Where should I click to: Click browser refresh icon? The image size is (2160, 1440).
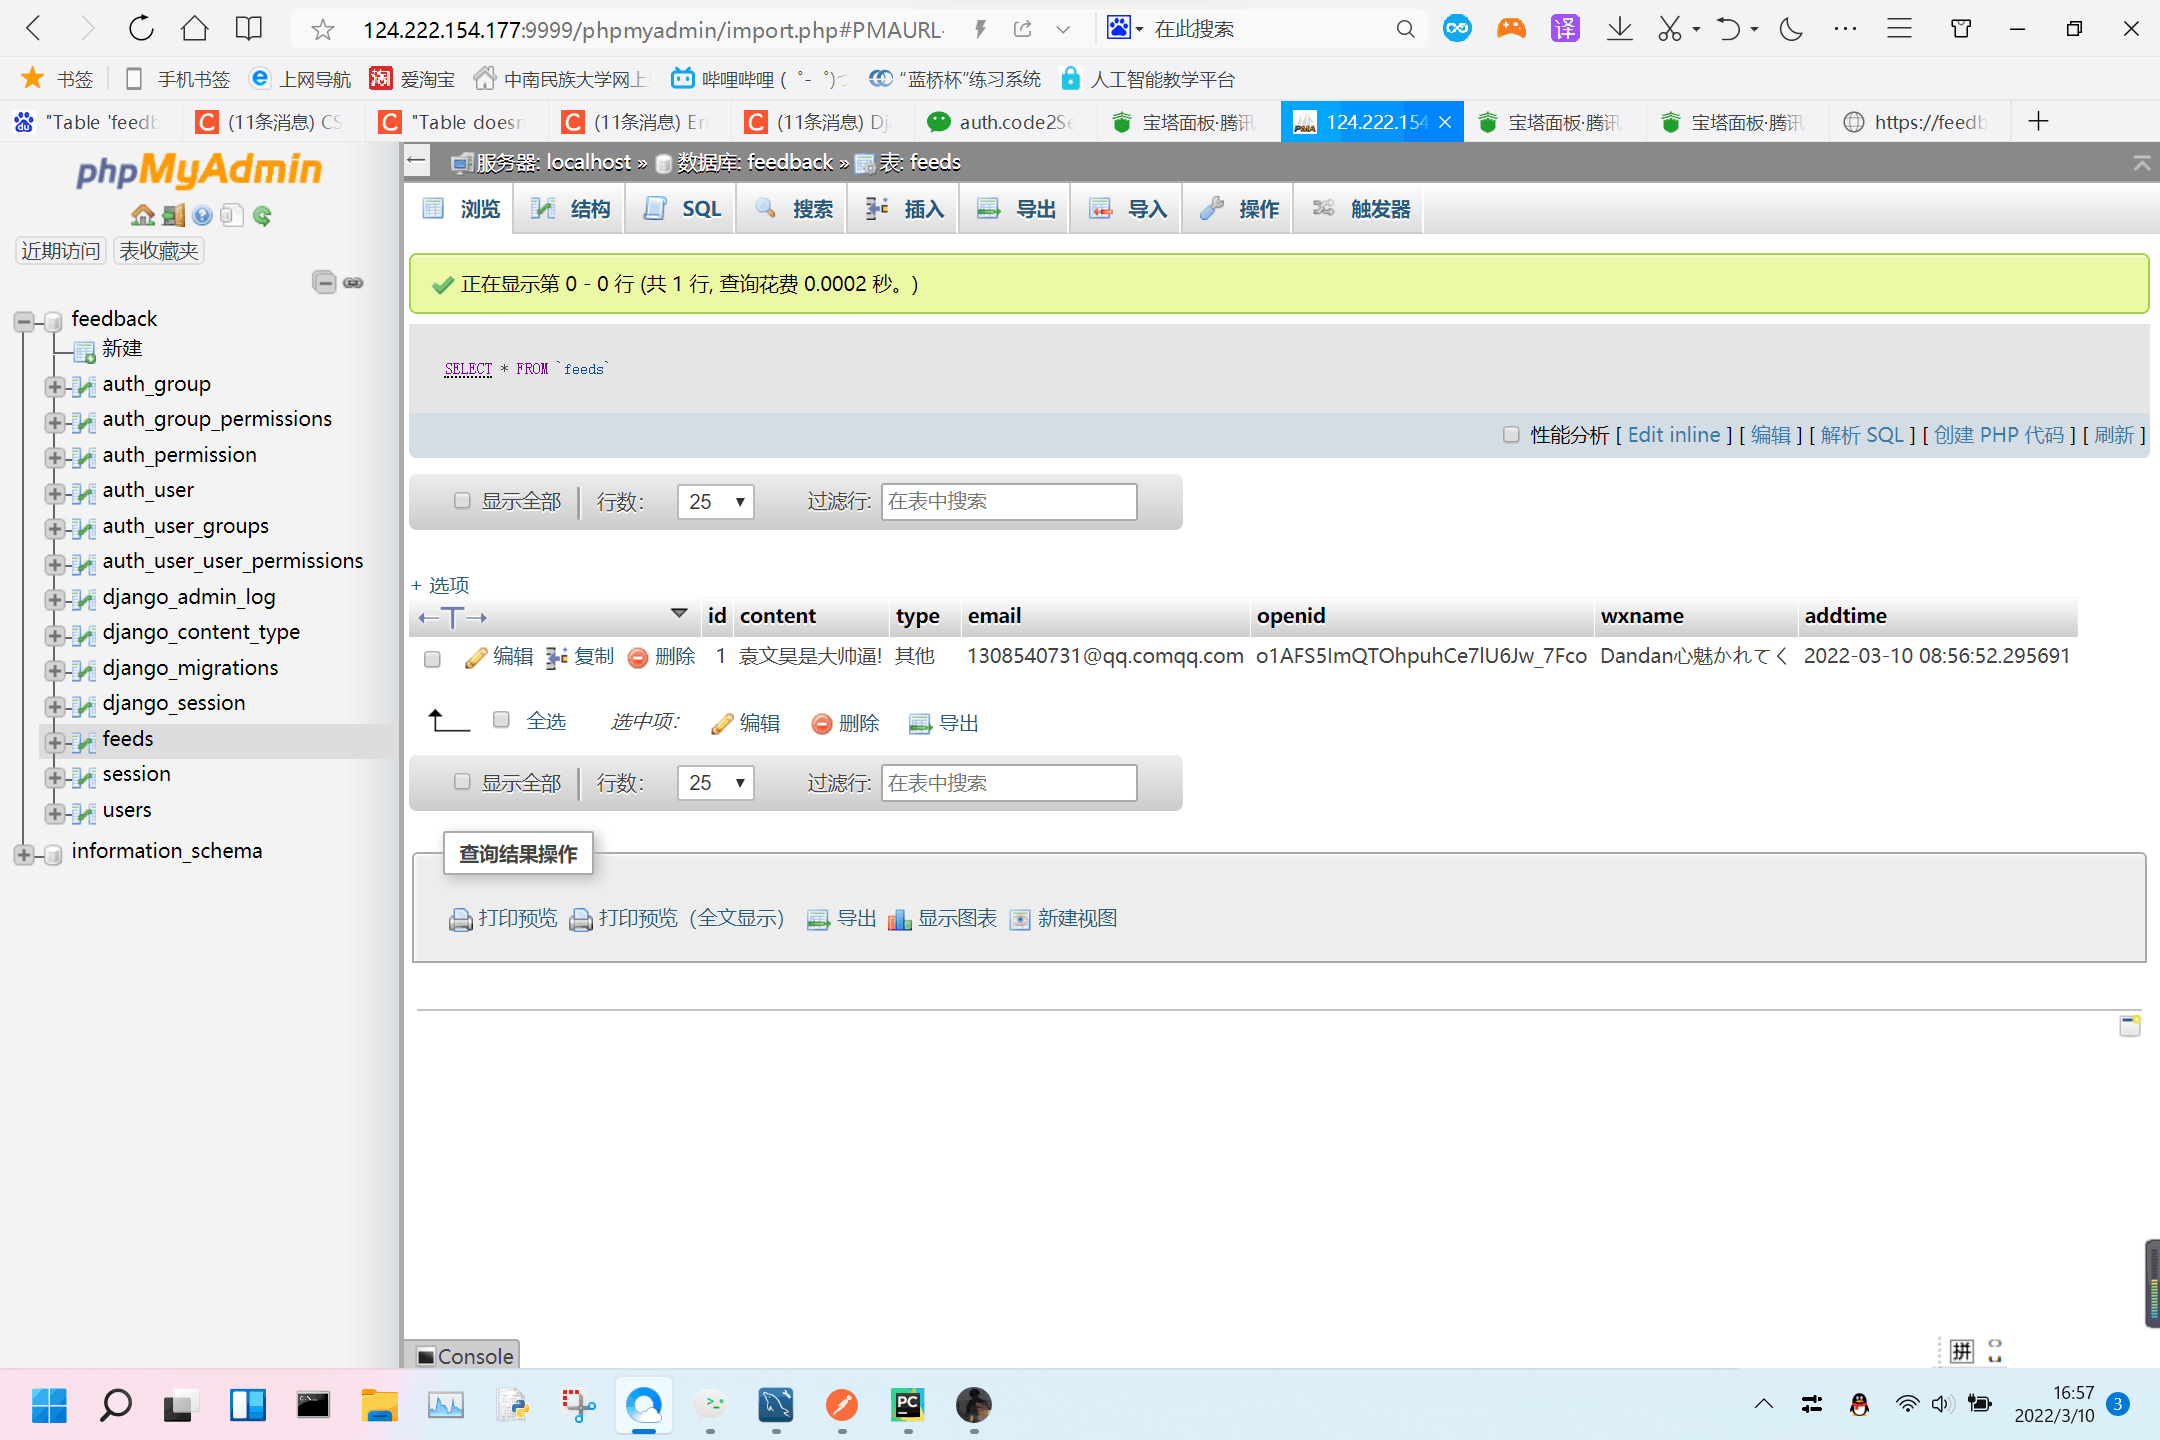pyautogui.click(x=141, y=29)
